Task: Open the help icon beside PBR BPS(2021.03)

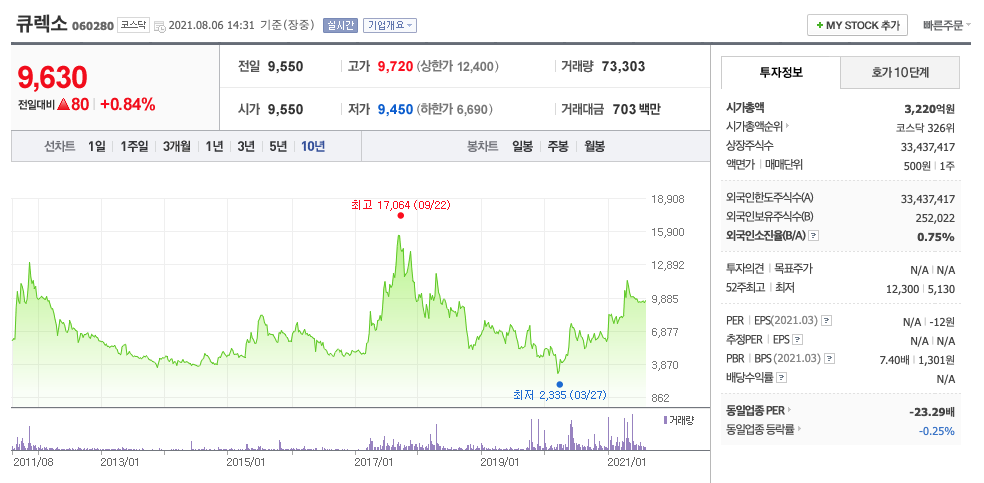Action: click(830, 359)
